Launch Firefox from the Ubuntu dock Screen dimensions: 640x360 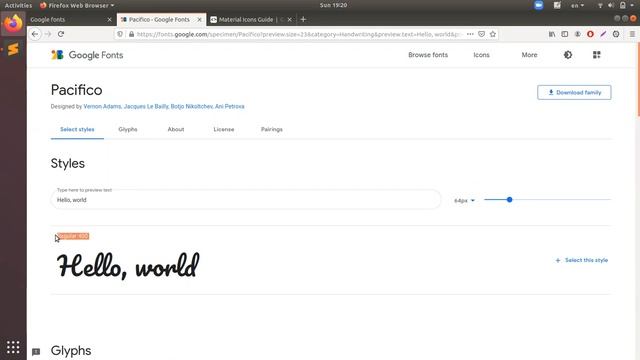click(13, 24)
